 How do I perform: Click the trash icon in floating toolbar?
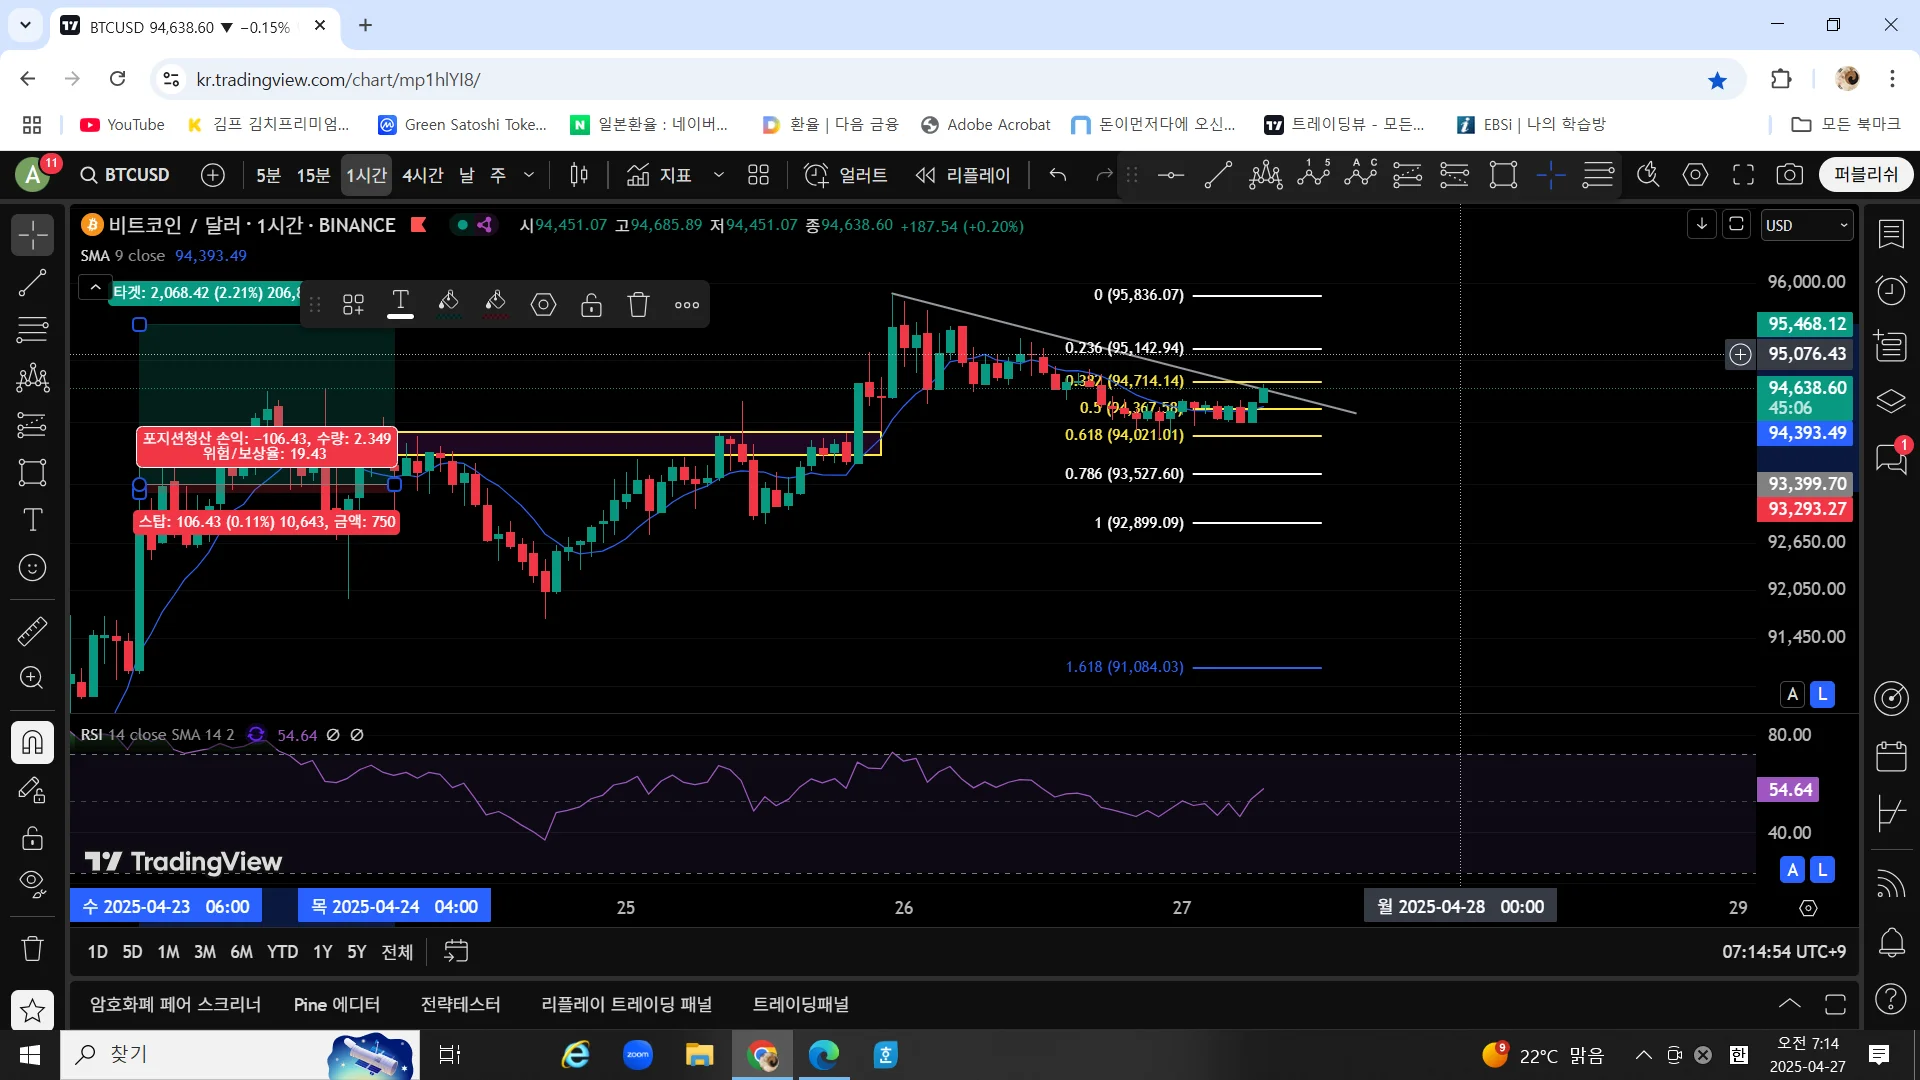pos(638,305)
